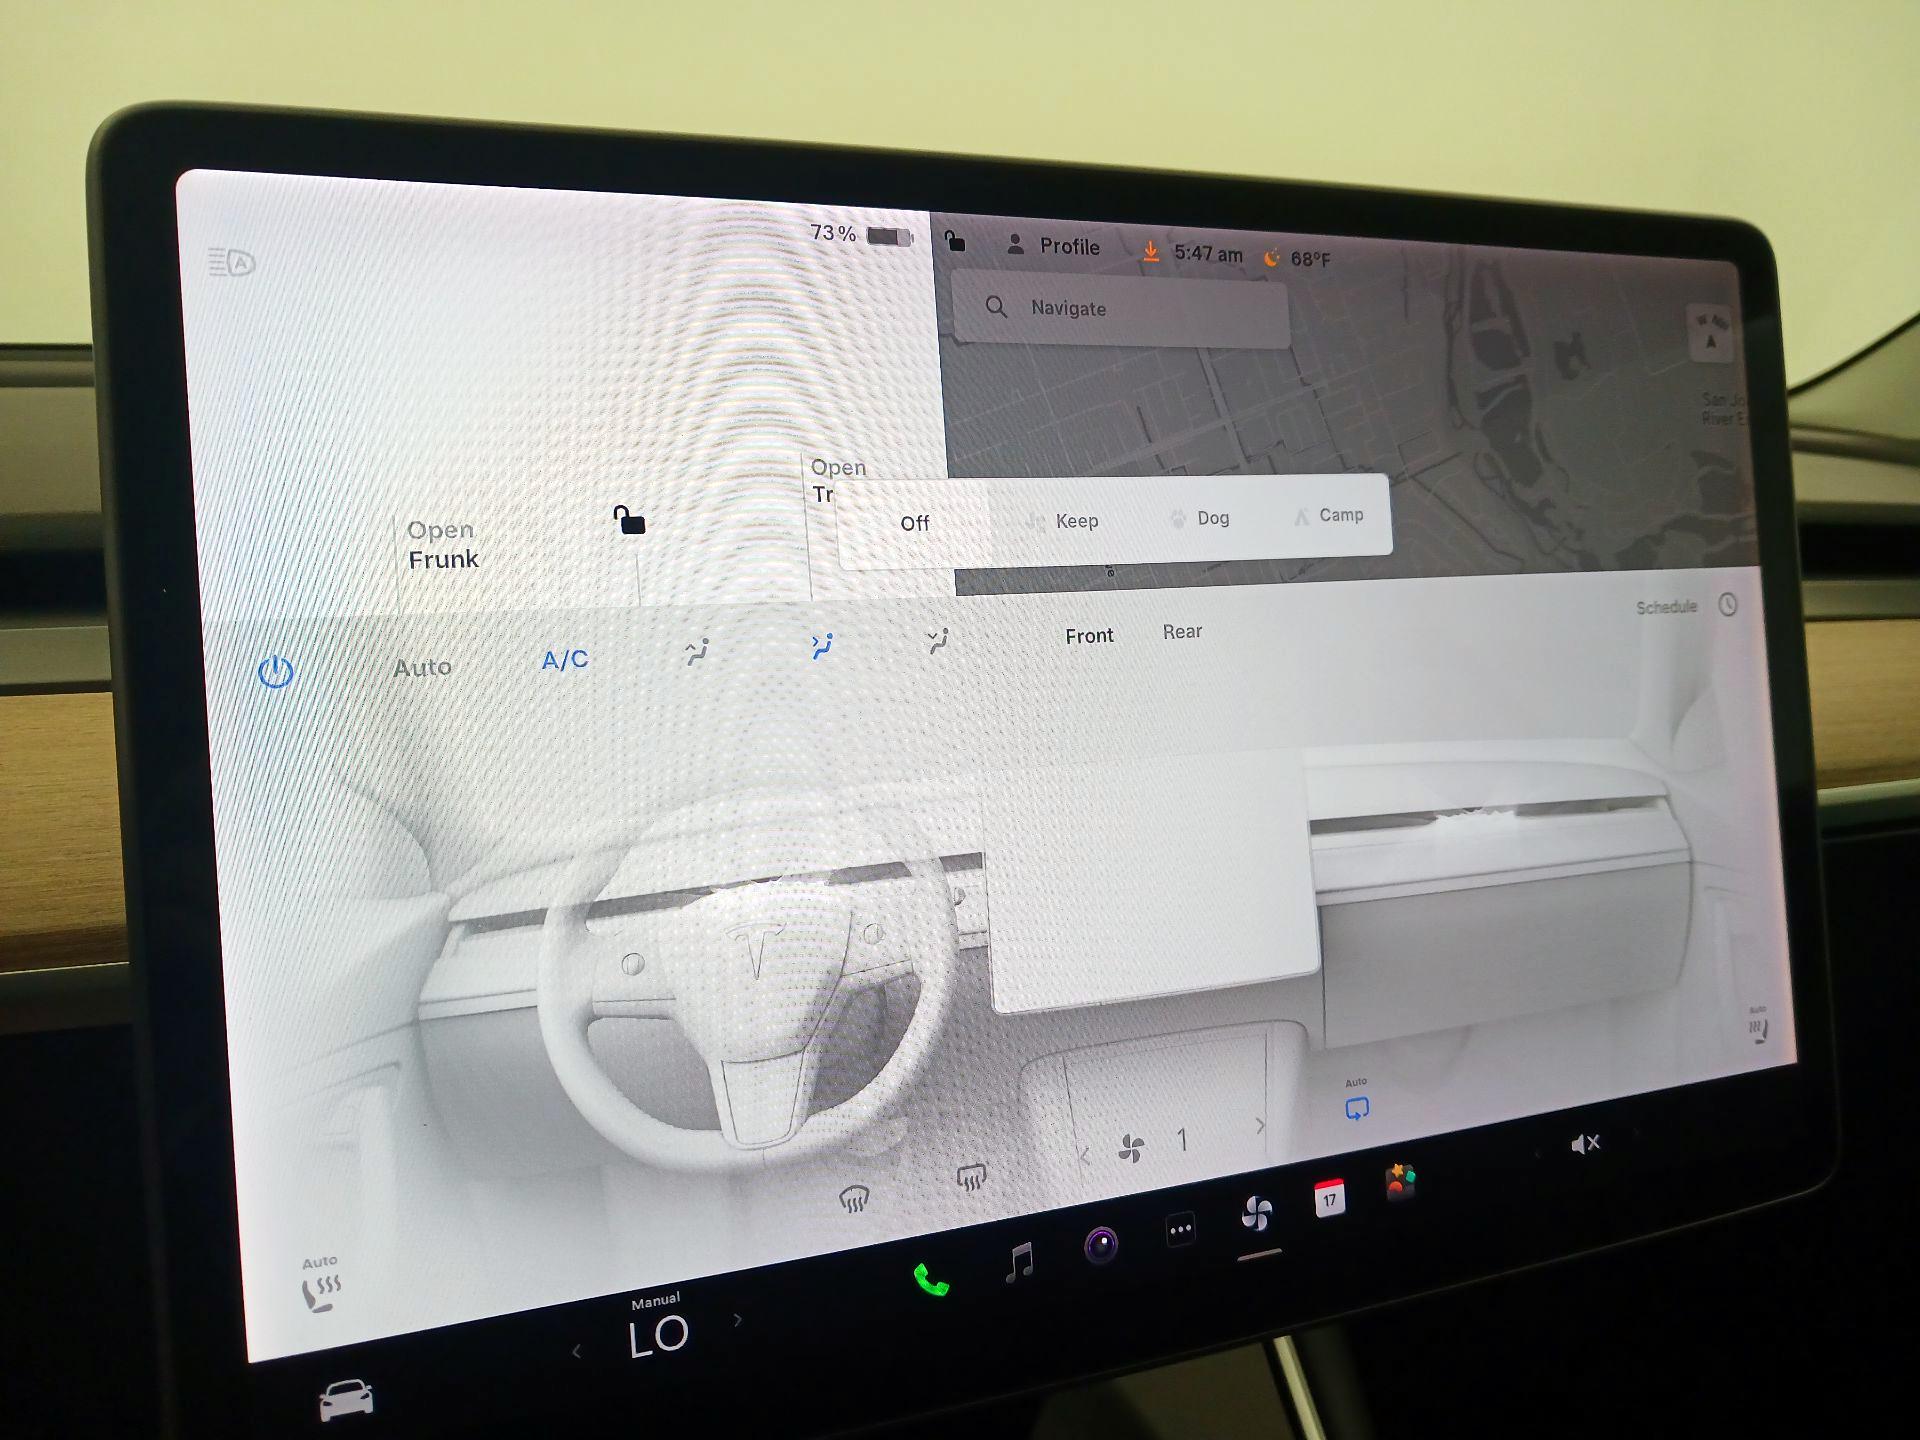This screenshot has width=1920, height=1440.
Task: Toggle the front windshield defrost
Action: point(854,1198)
